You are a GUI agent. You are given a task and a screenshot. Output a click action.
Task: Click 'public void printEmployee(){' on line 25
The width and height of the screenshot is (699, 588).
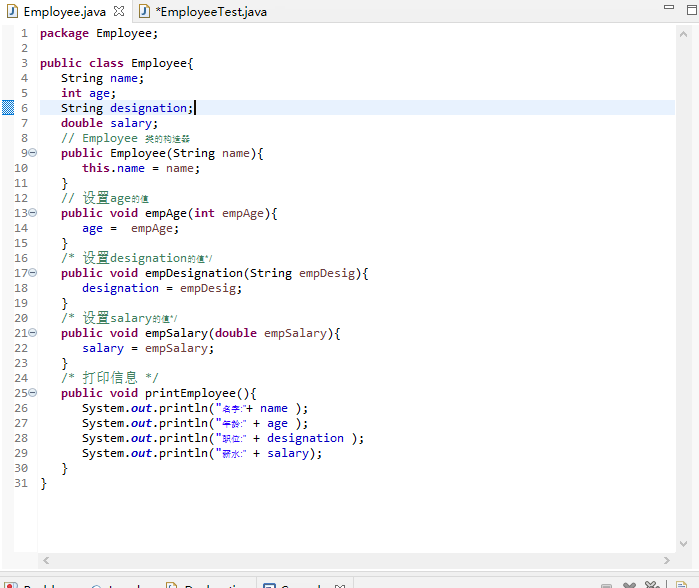pos(159,393)
